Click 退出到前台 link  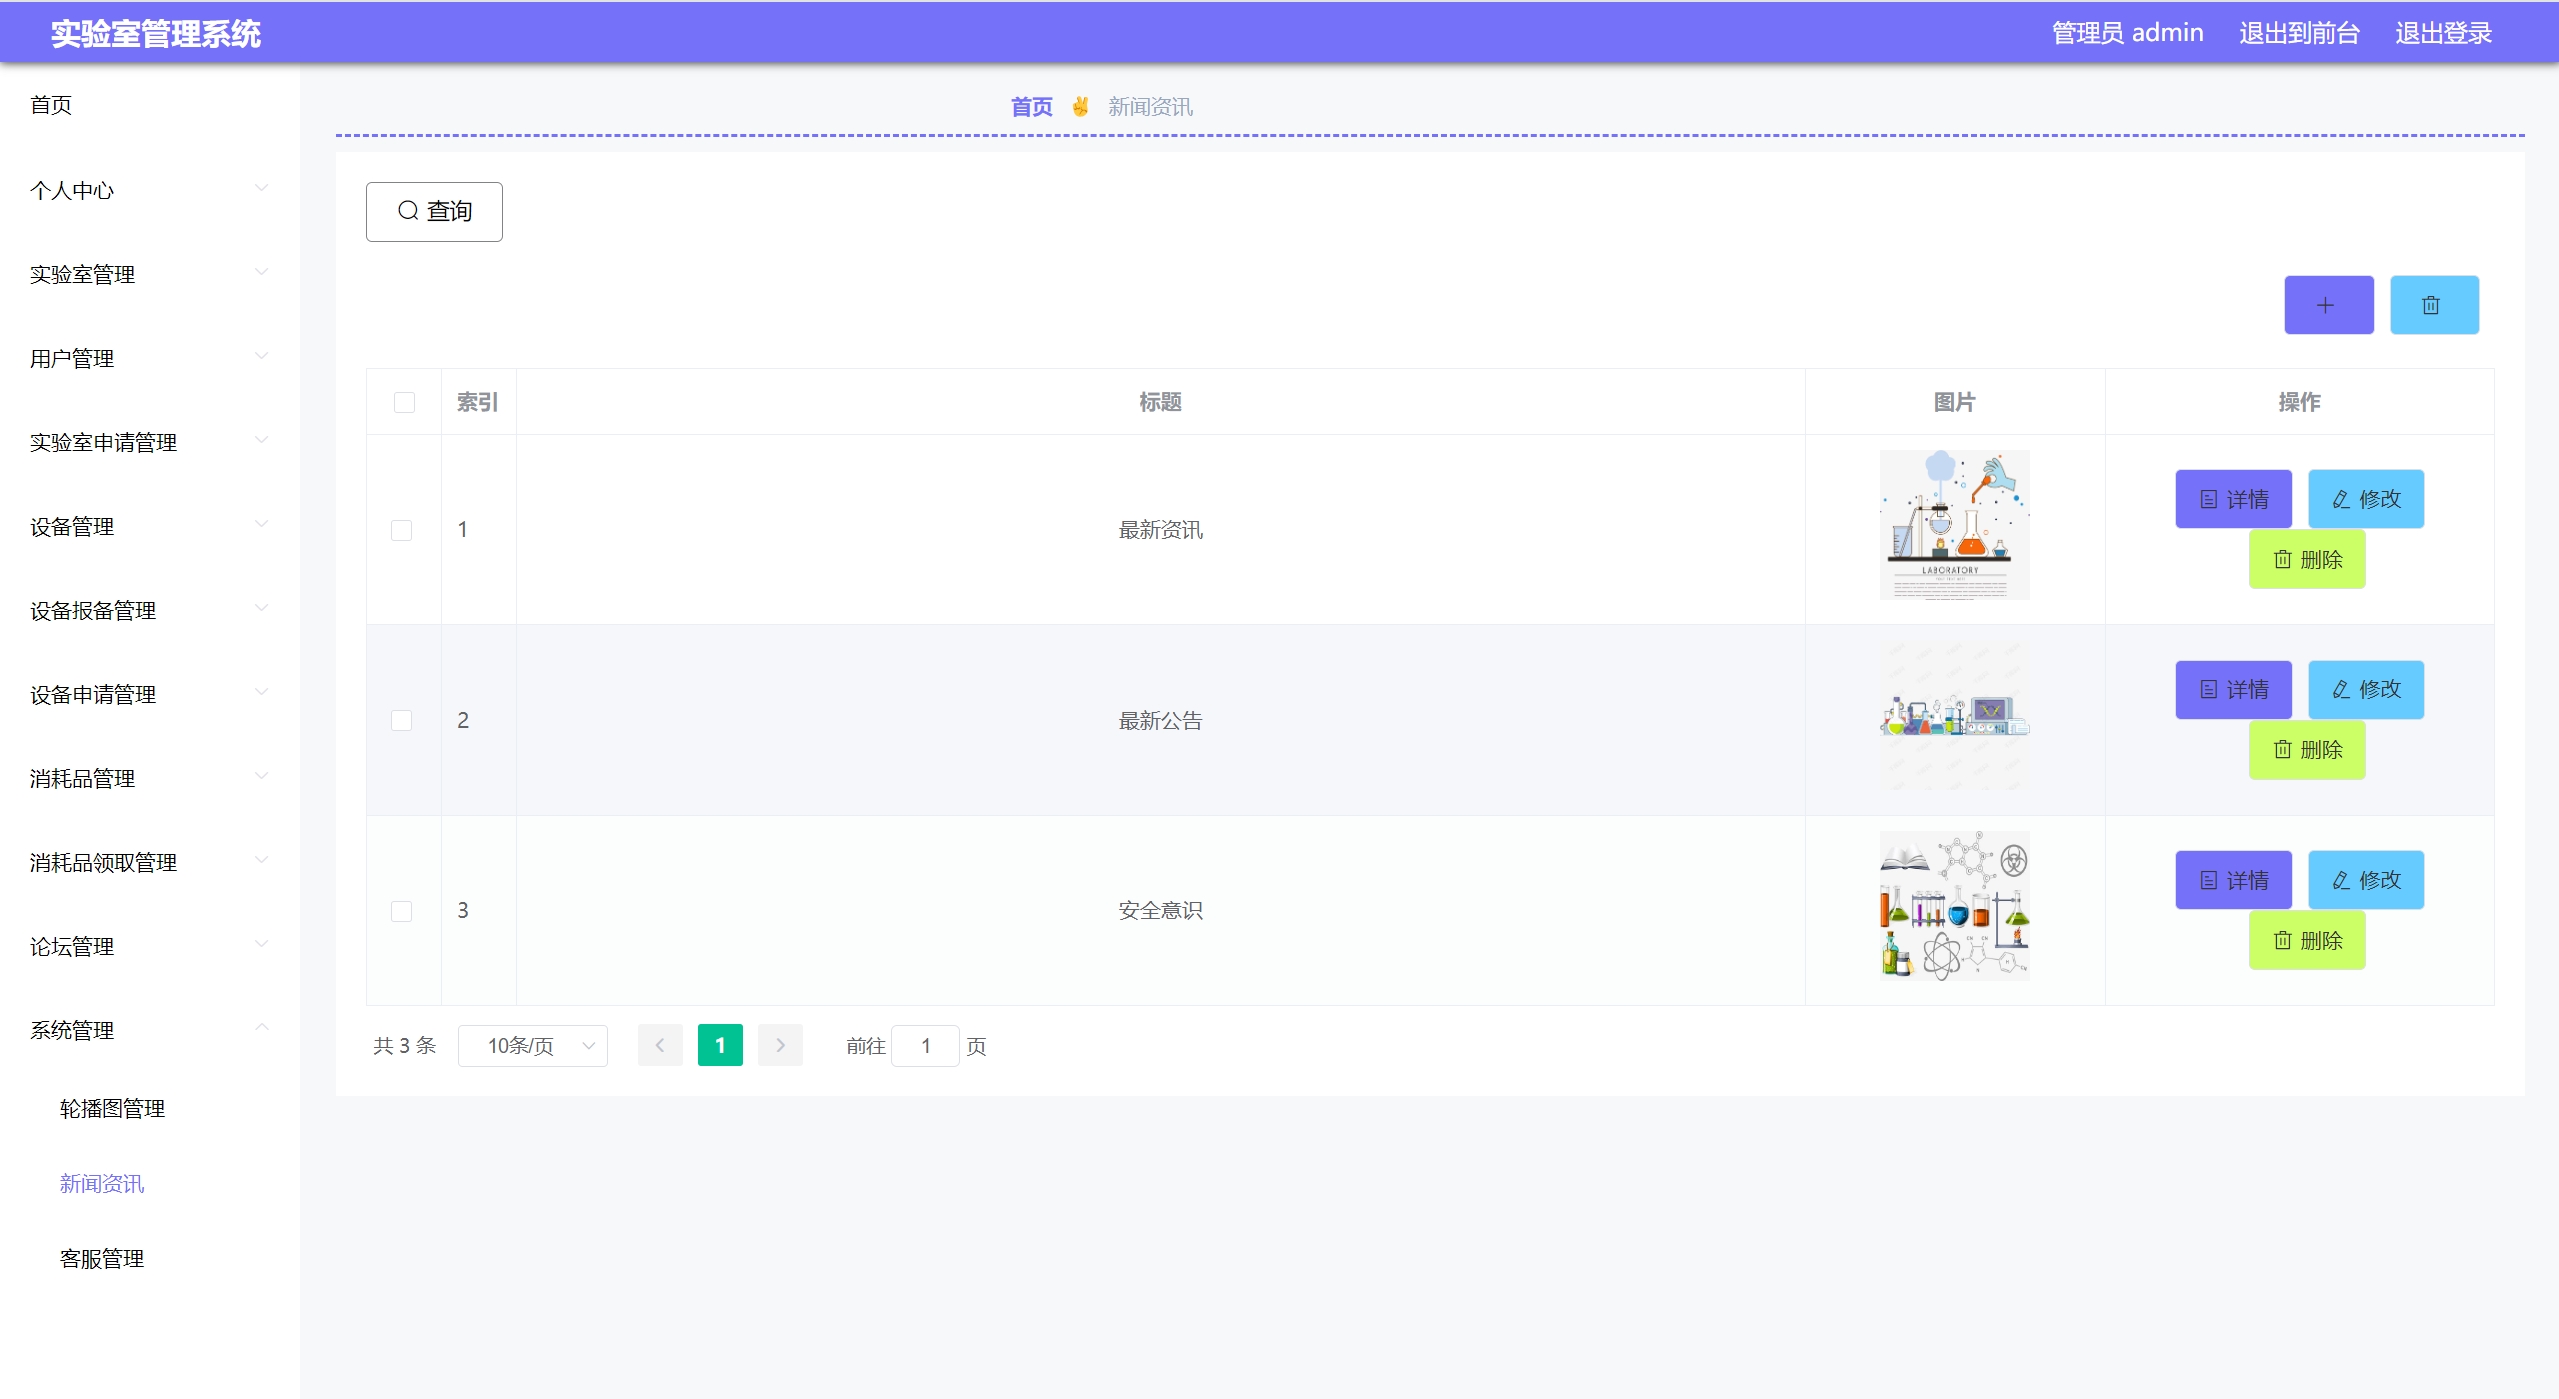click(x=2298, y=33)
